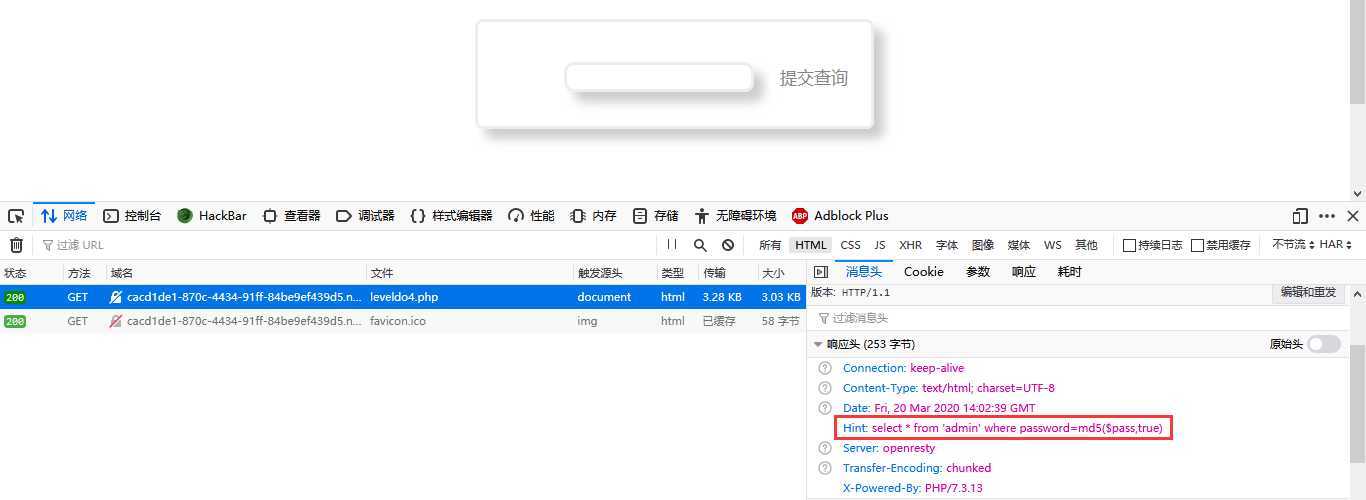Open the HackBar tab

(x=211, y=216)
